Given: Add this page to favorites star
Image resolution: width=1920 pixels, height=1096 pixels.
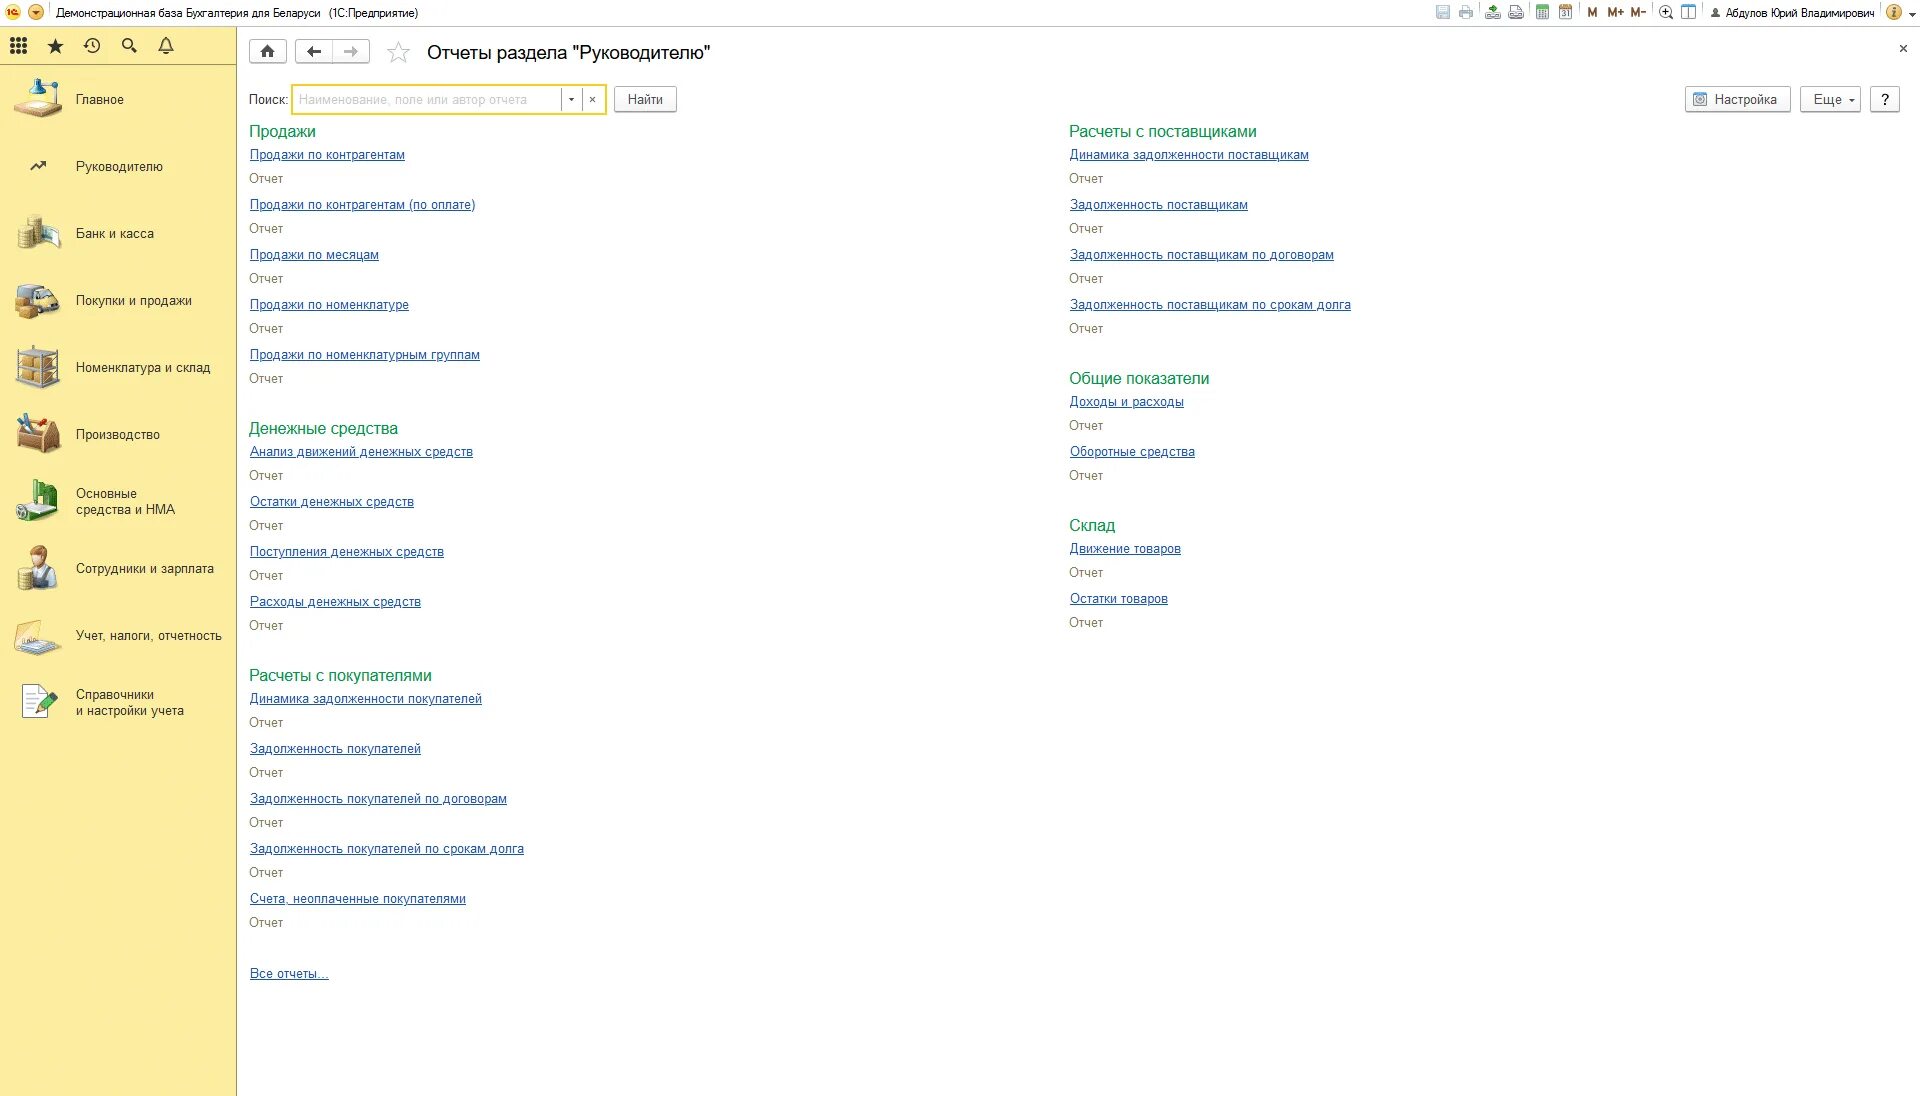Looking at the screenshot, I should point(398,53).
